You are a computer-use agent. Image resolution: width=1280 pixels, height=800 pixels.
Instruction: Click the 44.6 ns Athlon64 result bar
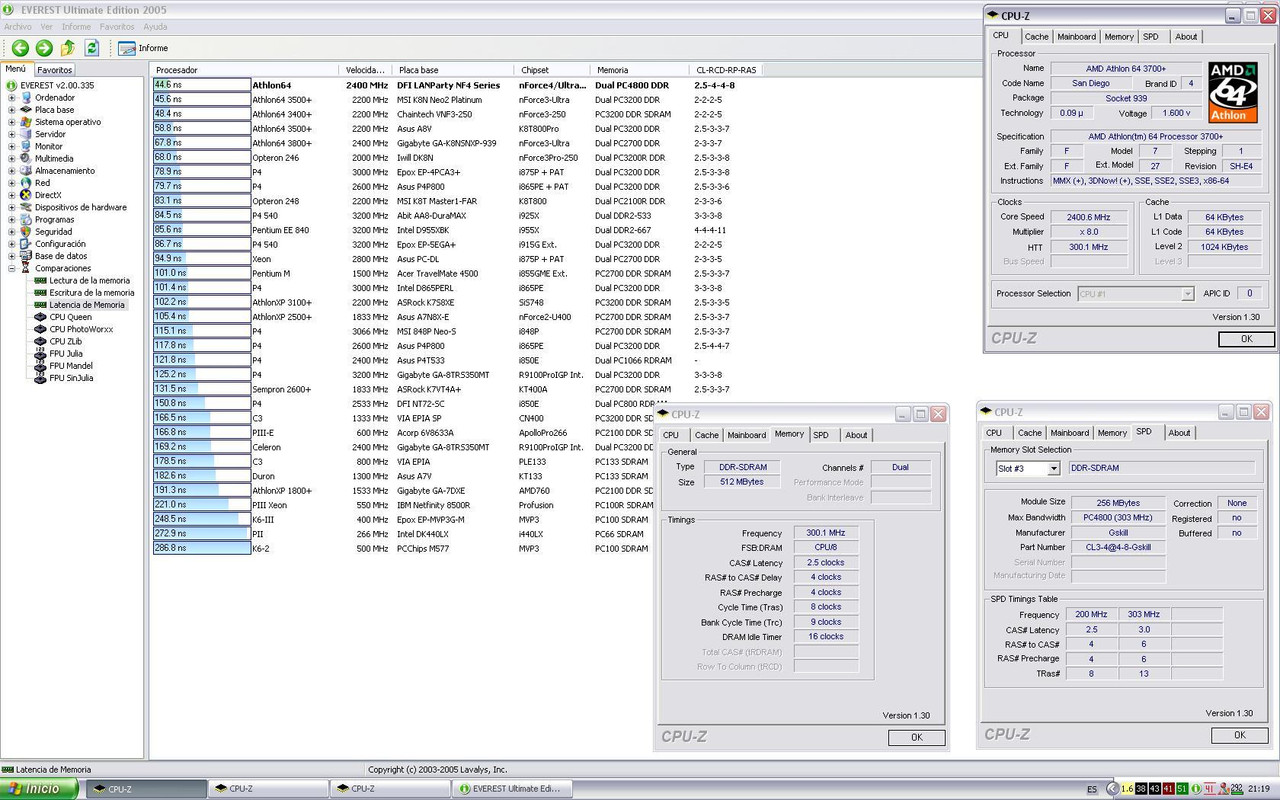point(201,86)
